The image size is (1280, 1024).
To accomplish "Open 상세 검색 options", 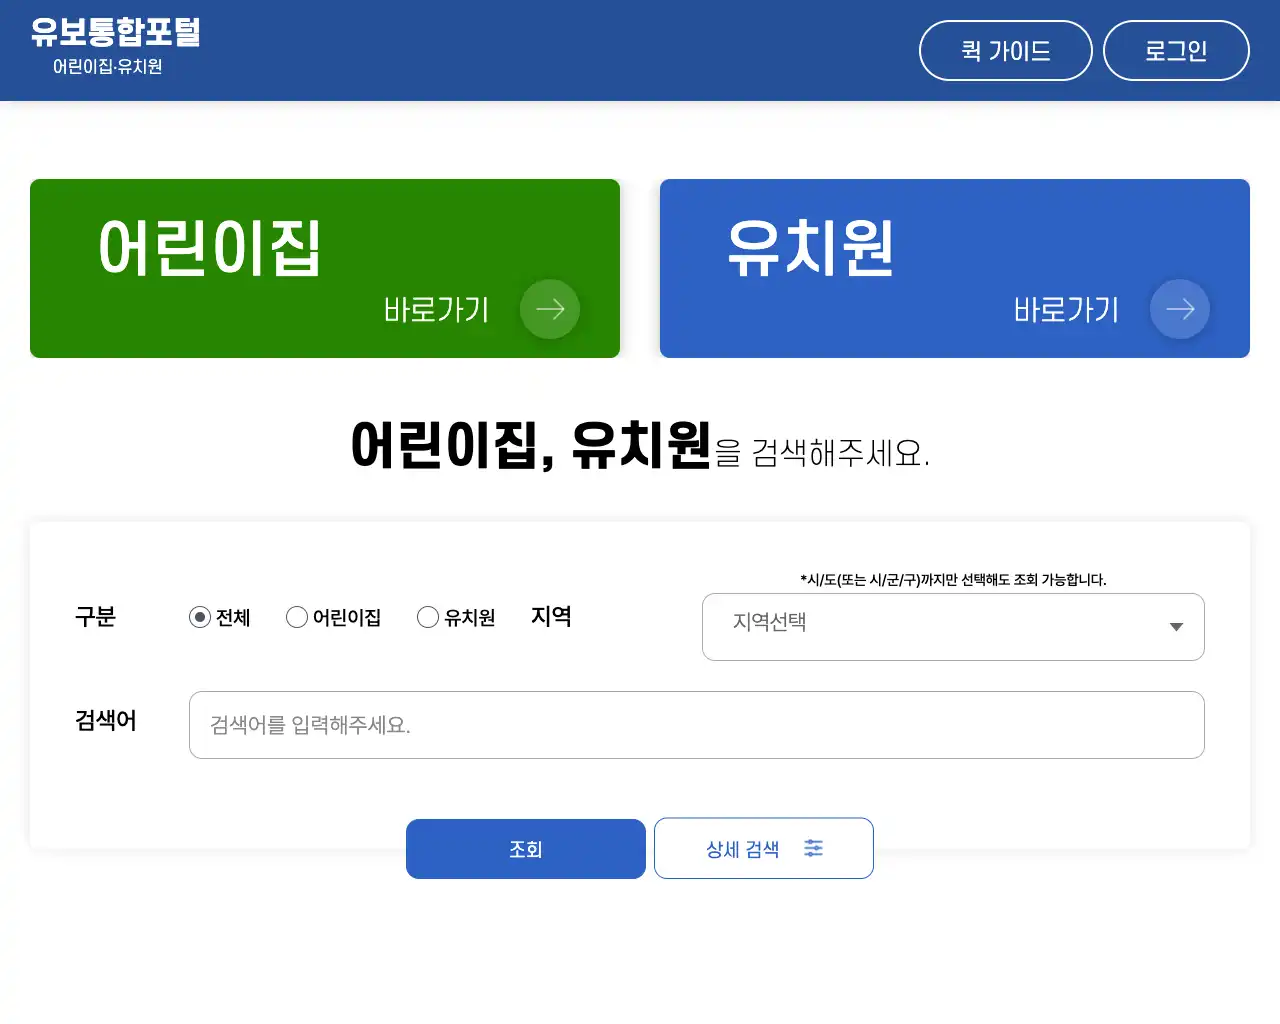I will coord(764,849).
